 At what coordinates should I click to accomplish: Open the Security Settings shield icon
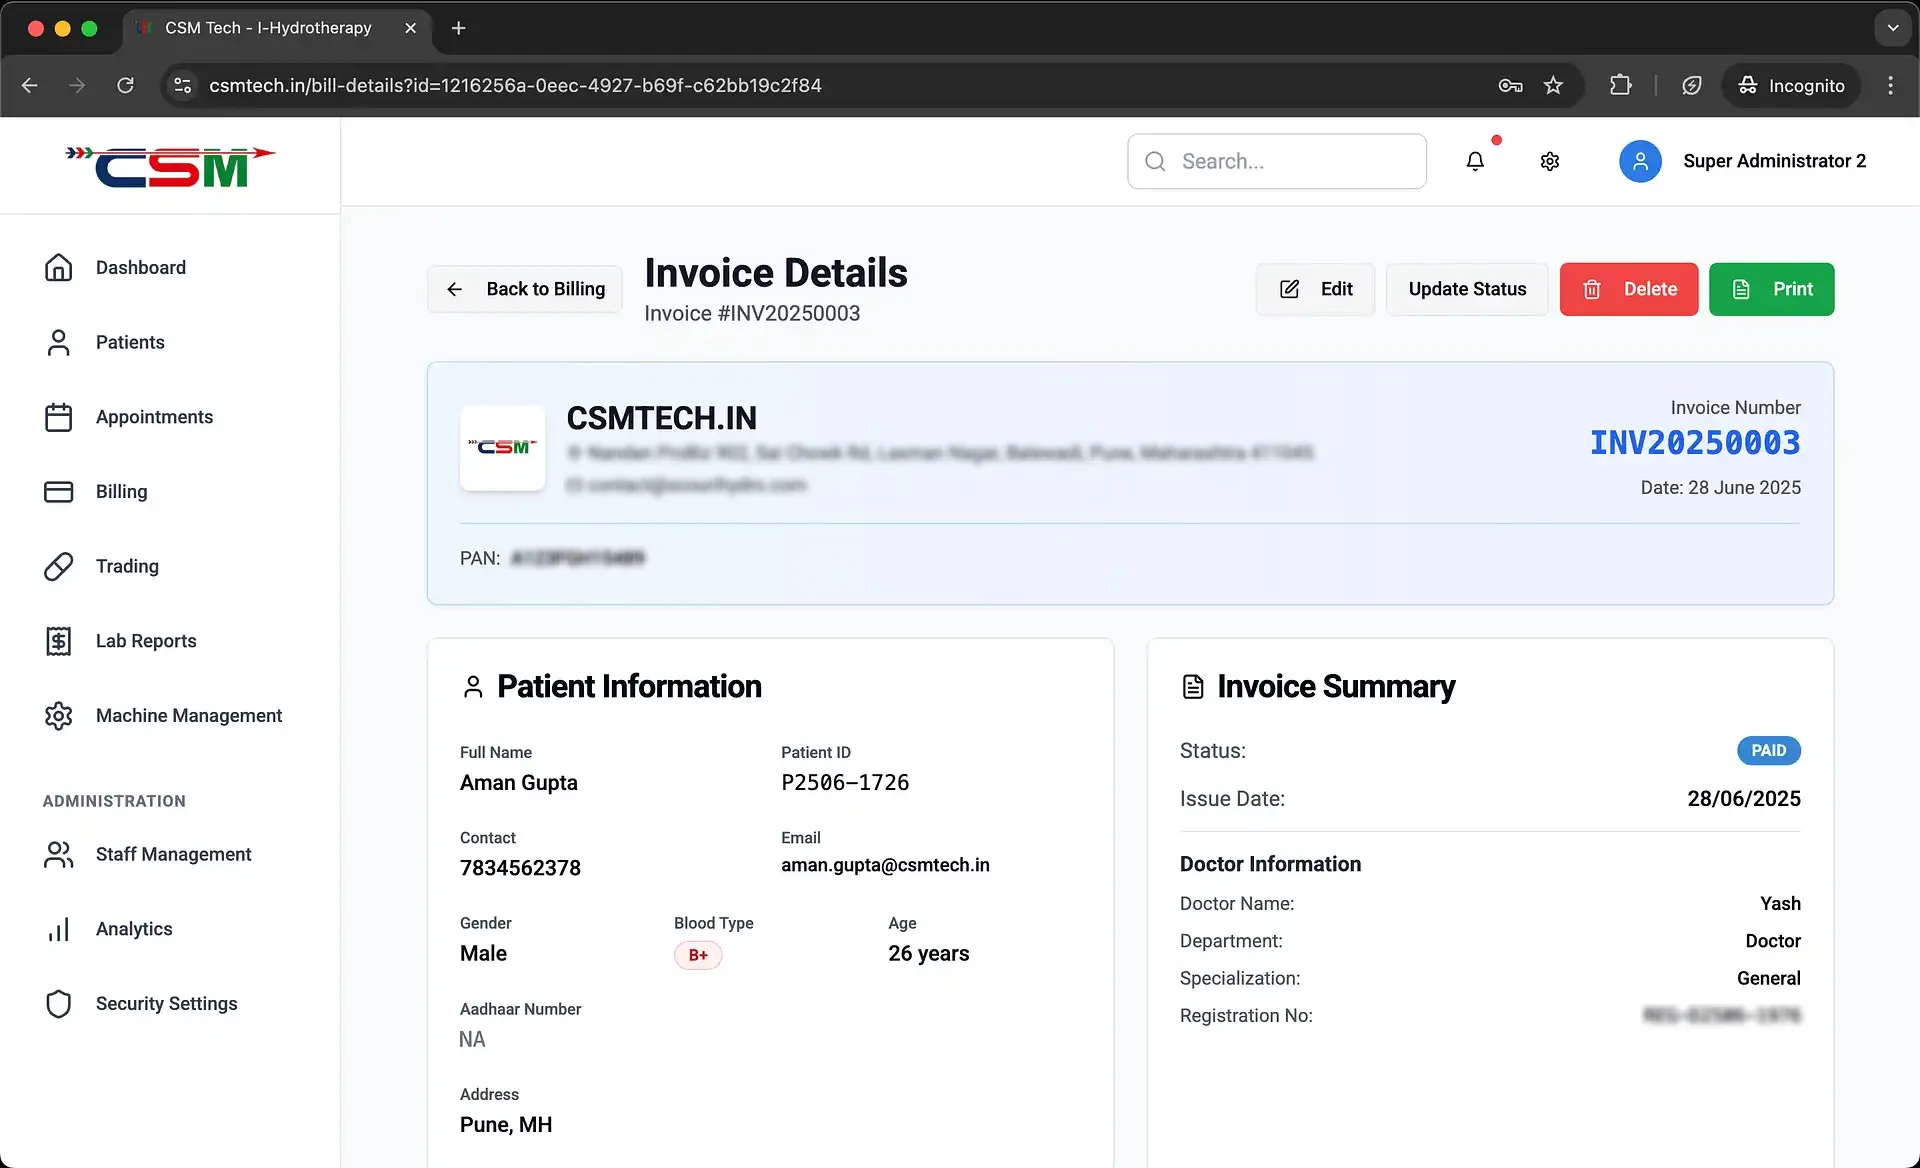tap(59, 1003)
